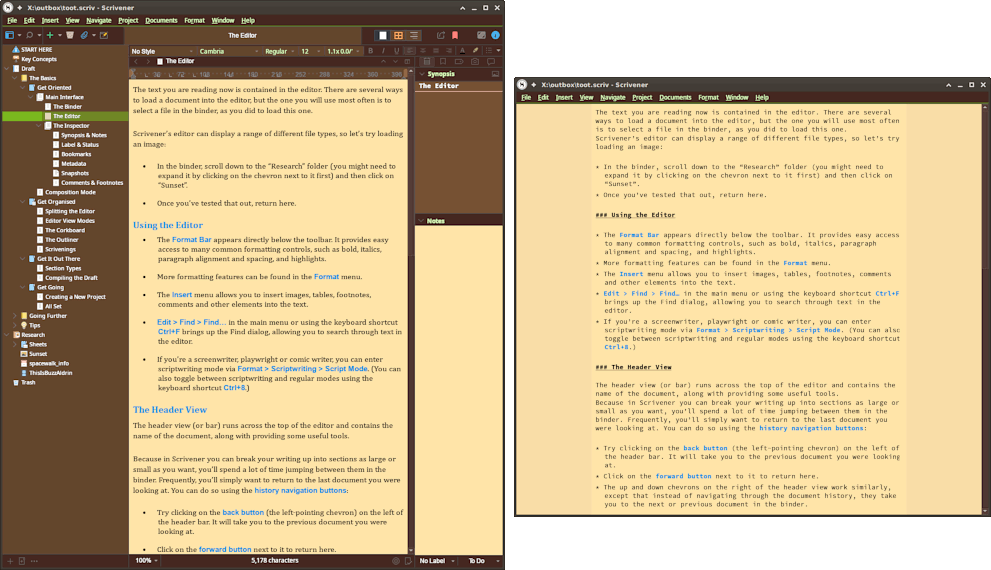Select The Corkboard in the binder
The image size is (991, 570).
point(64,230)
